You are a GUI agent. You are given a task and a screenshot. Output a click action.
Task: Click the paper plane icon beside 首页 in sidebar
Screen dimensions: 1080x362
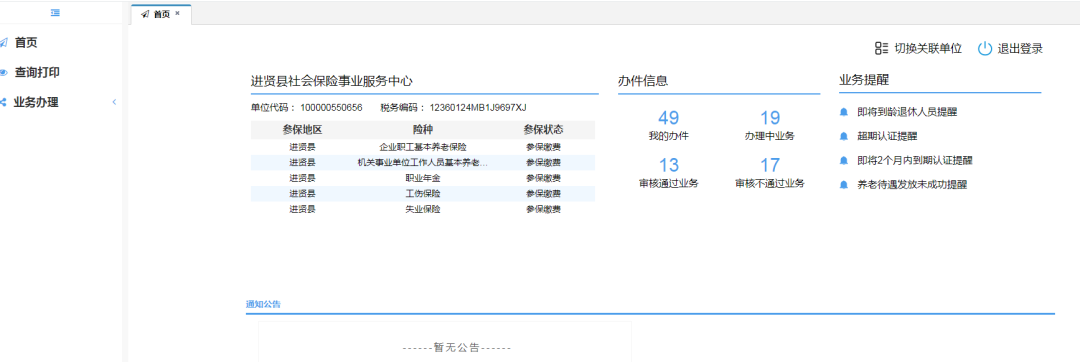3,43
